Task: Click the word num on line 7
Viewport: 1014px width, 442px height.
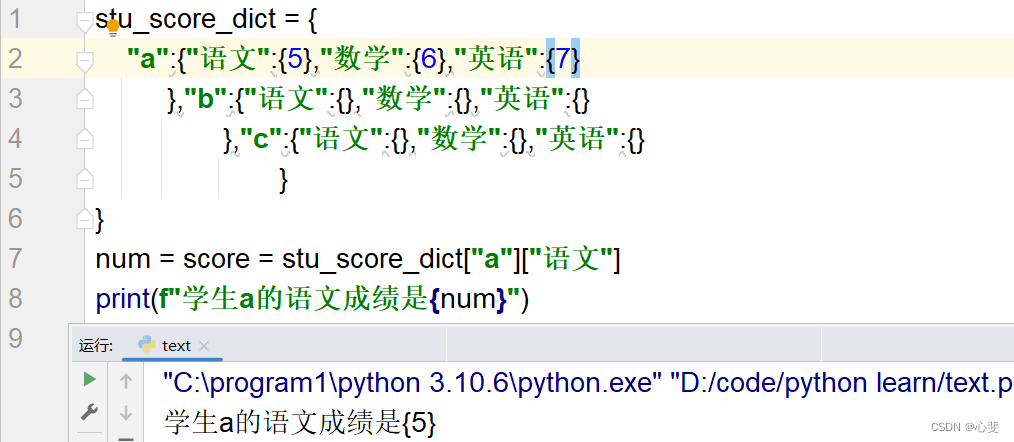Action: click(x=123, y=260)
